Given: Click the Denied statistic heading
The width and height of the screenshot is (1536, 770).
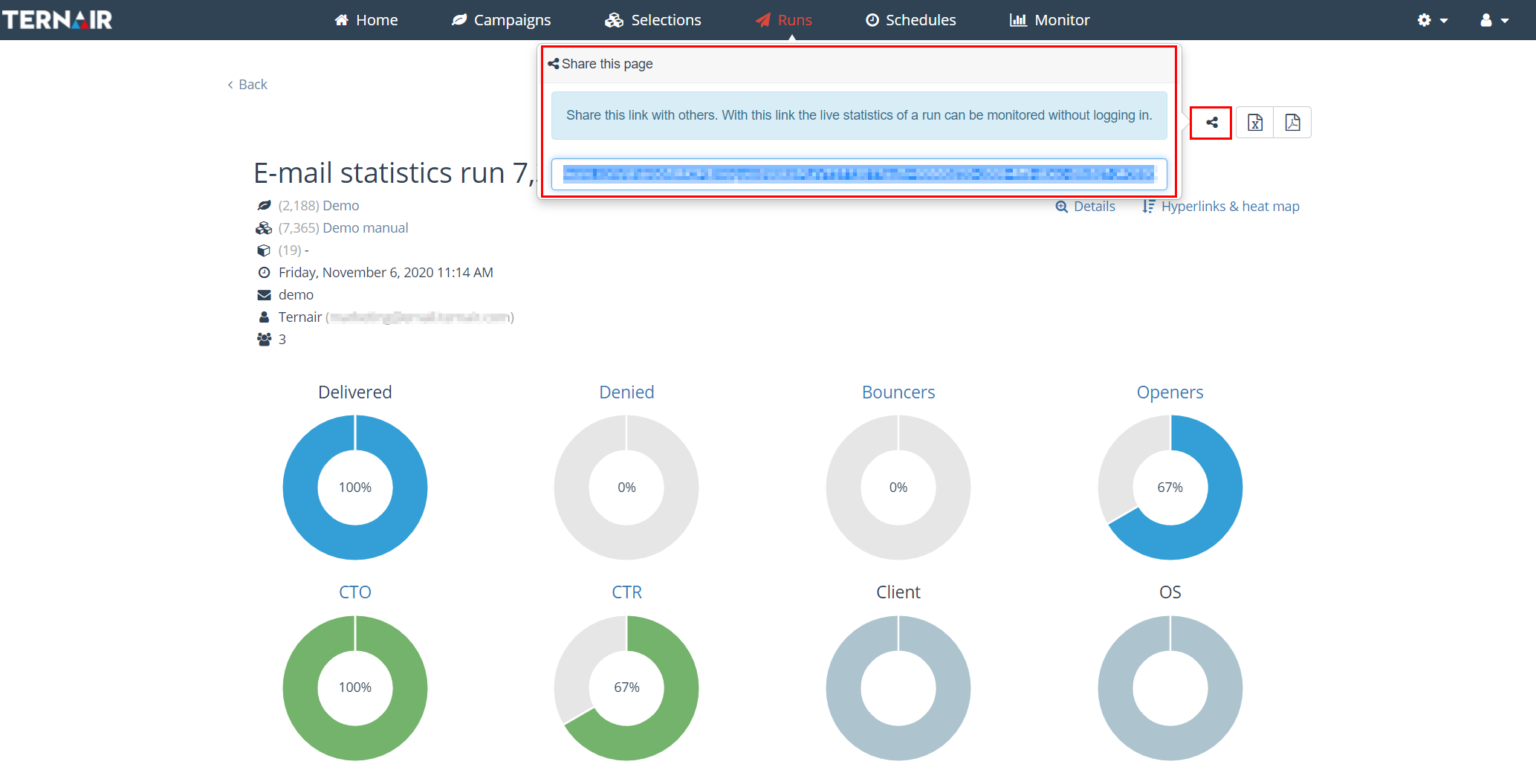Looking at the screenshot, I should click(x=627, y=392).
